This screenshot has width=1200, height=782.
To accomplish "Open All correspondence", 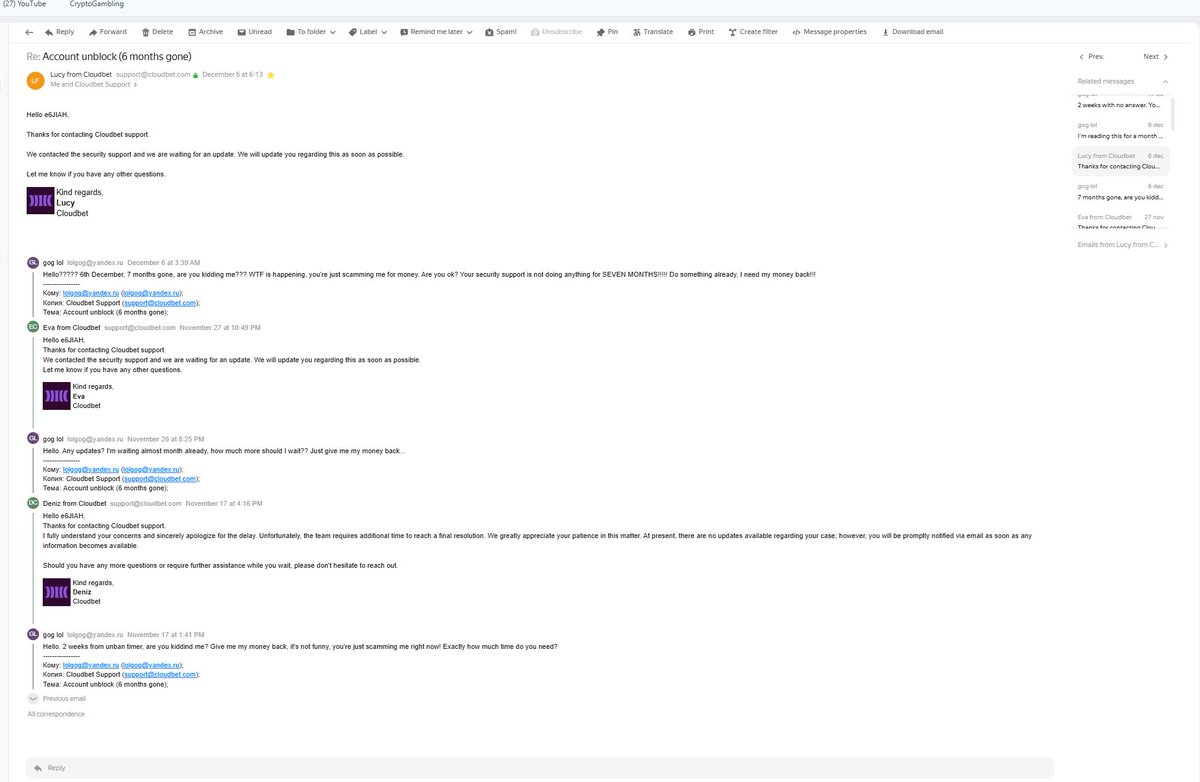I will [x=56, y=714].
